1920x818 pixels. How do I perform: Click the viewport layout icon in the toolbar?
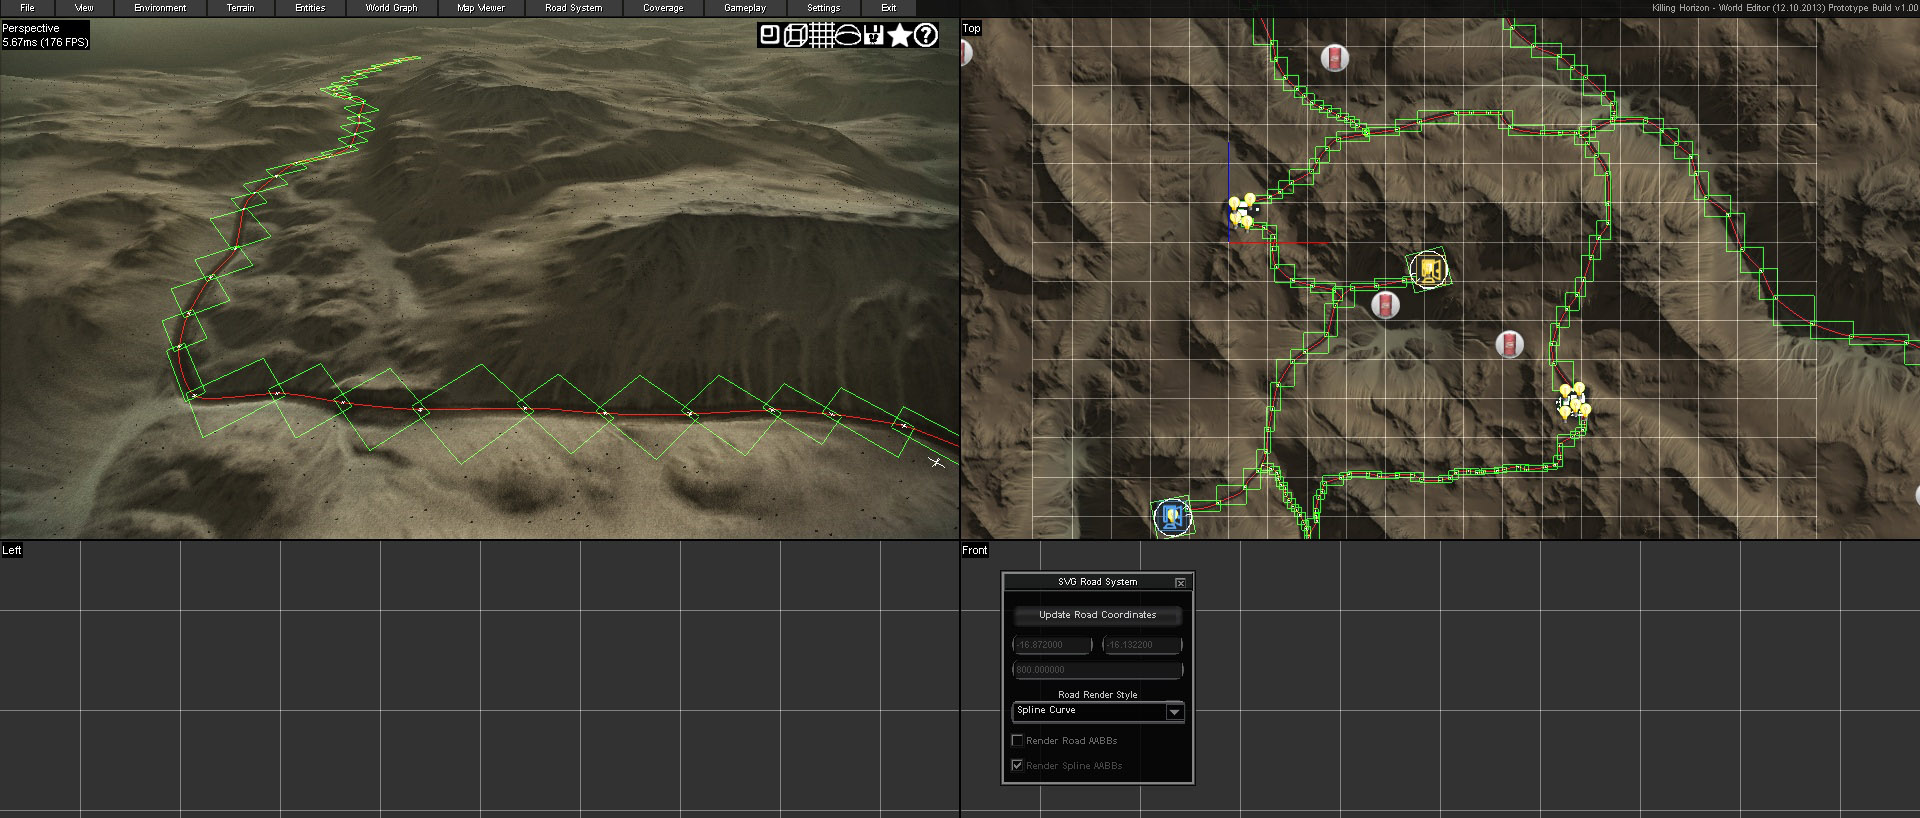pyautogui.click(x=769, y=36)
